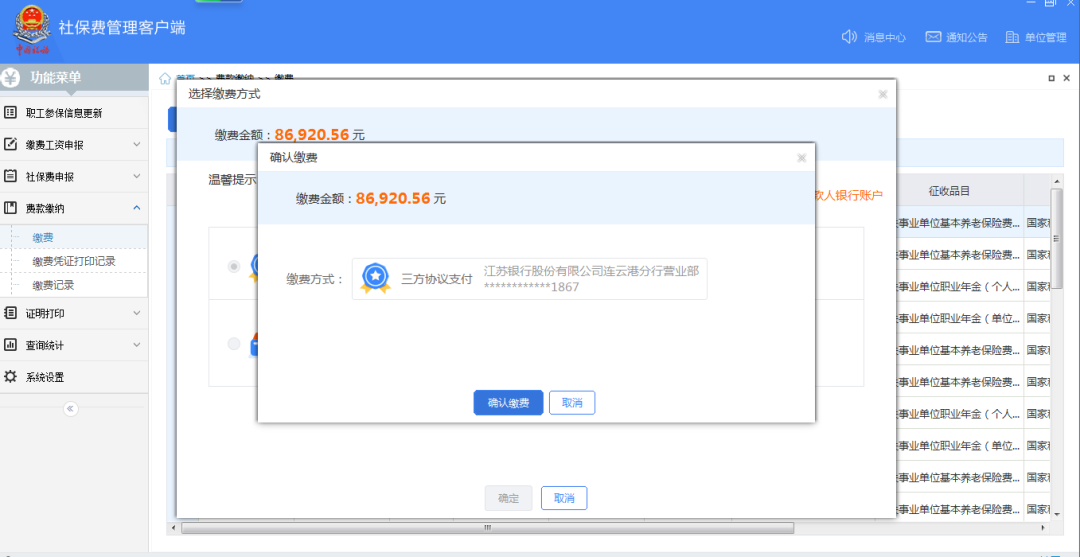Expand the 证明打印 menu chevron
The width and height of the screenshot is (1080, 557).
click(136, 313)
